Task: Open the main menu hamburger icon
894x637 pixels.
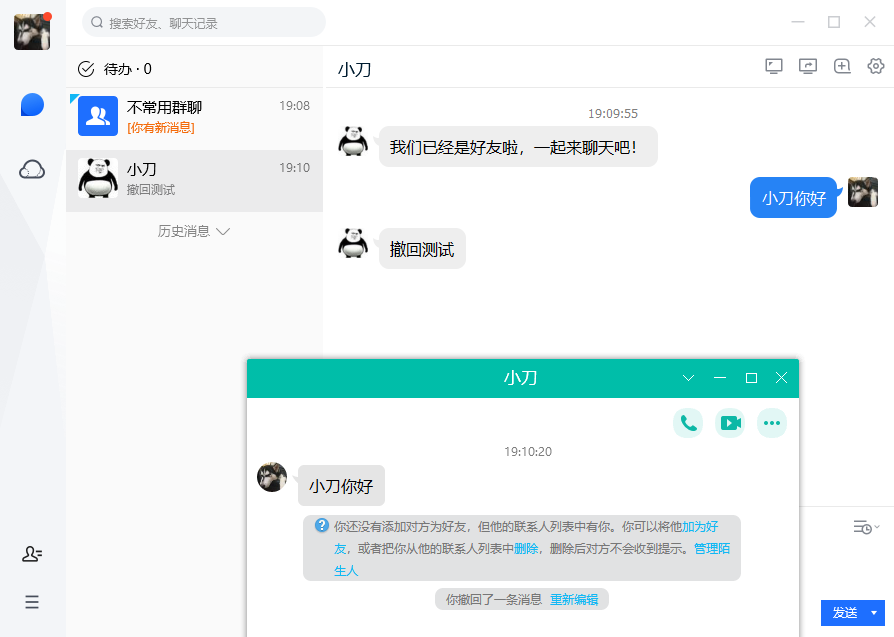Action: 31,602
